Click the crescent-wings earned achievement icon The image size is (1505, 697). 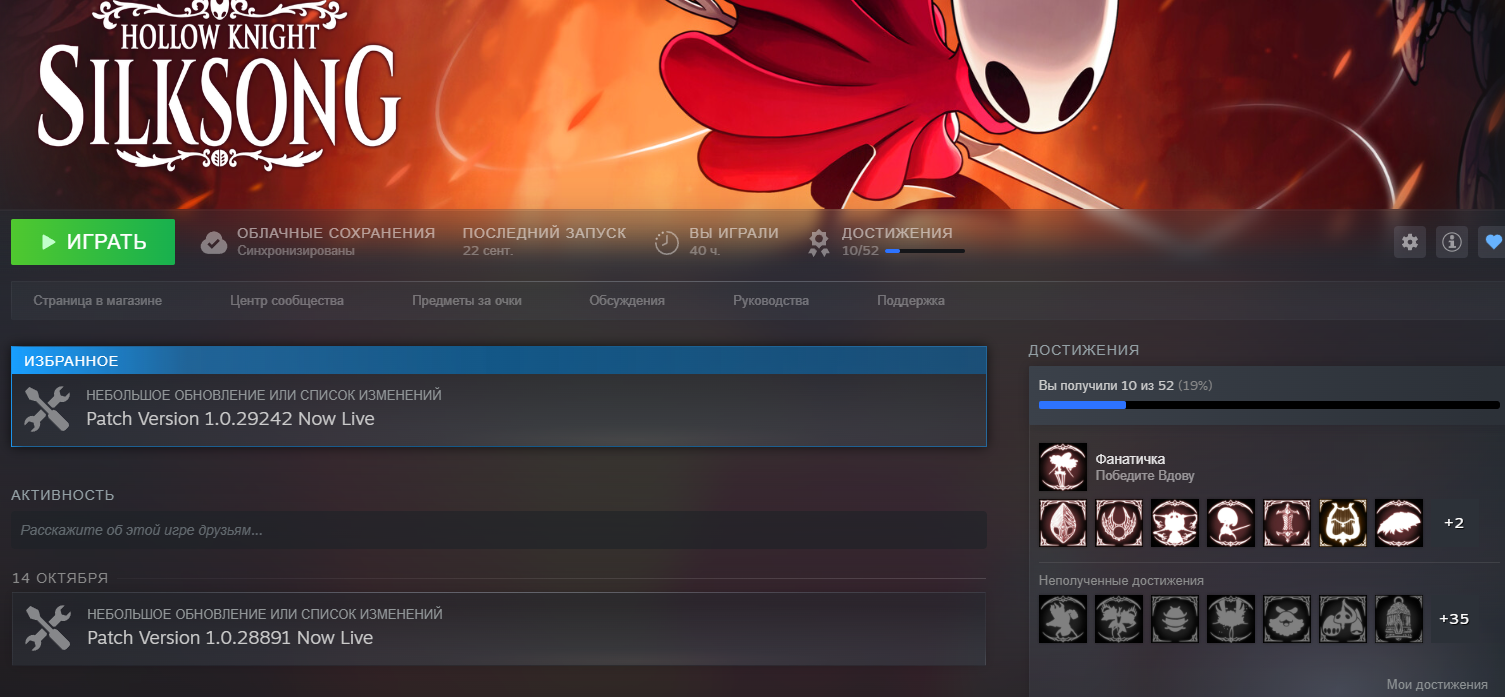[x=1119, y=523]
